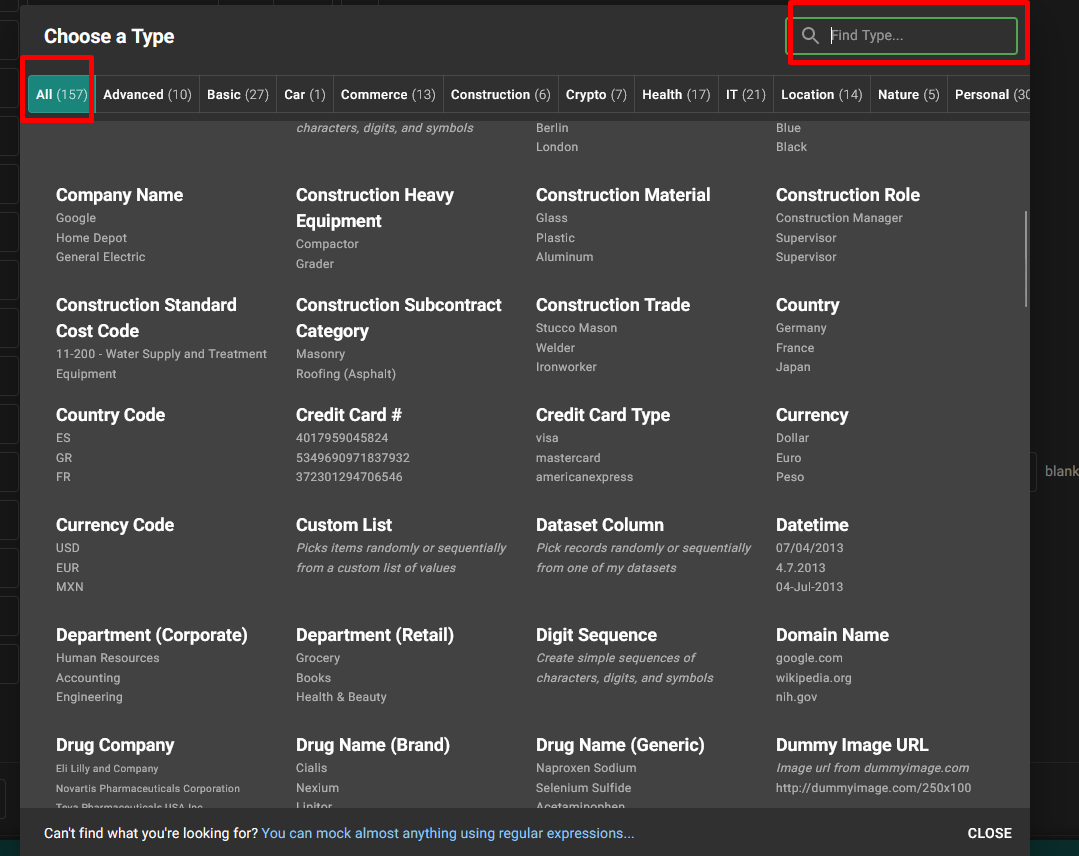This screenshot has width=1079, height=856.
Task: Pick the Drug Company type
Action: coord(115,746)
